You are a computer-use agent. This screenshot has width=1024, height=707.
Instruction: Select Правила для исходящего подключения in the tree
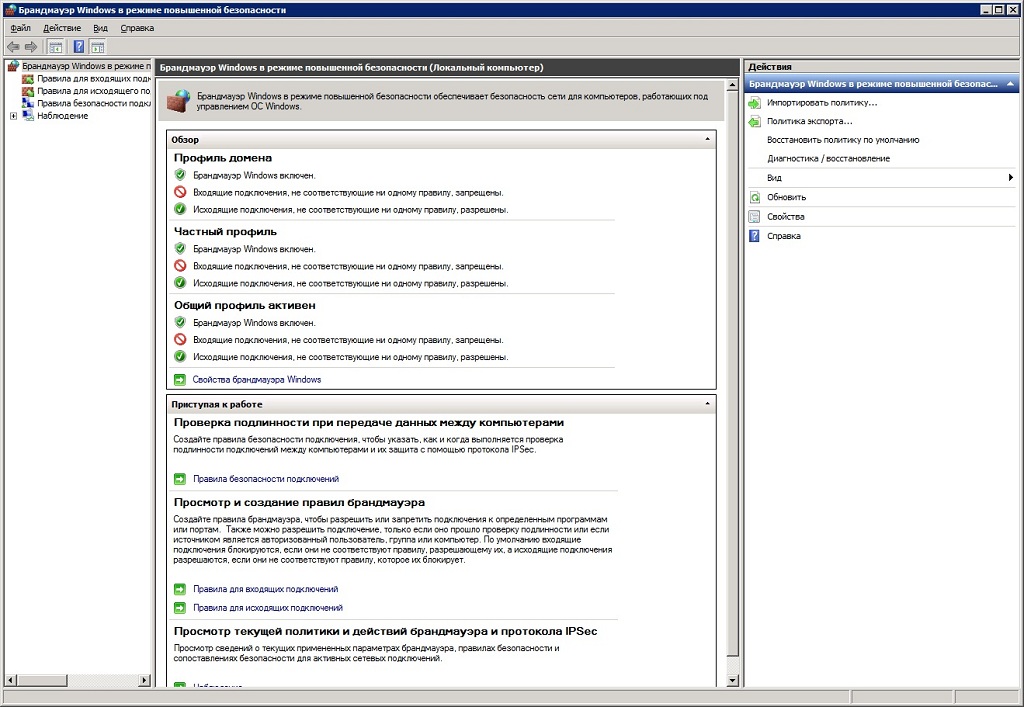pyautogui.click(x=93, y=91)
